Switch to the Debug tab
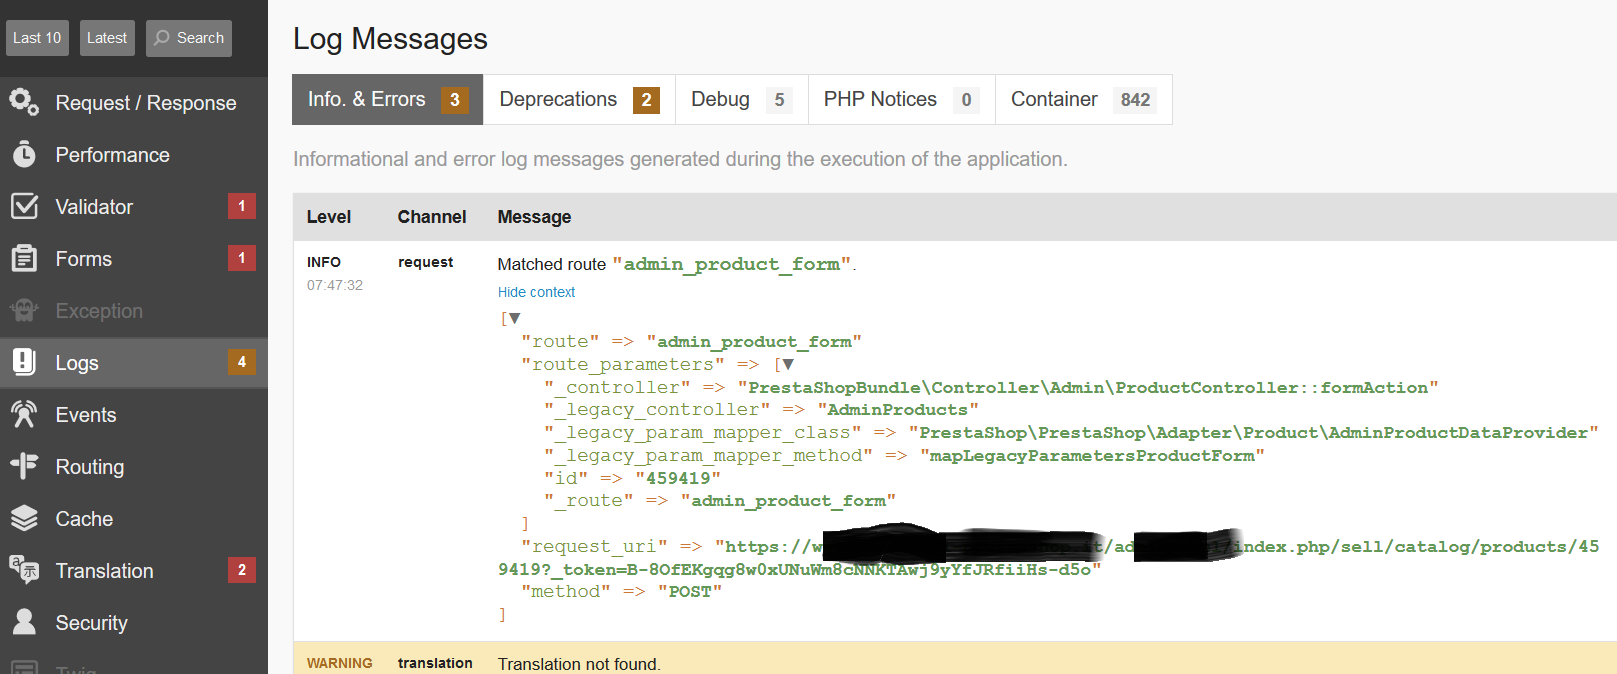 tap(741, 99)
